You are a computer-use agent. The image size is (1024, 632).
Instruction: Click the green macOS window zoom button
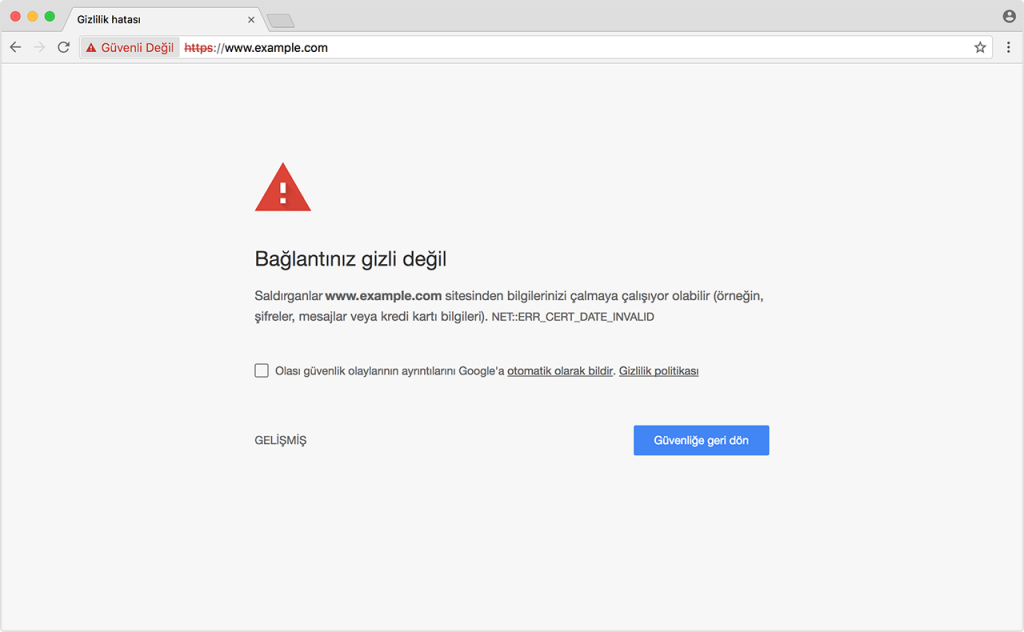point(48,17)
